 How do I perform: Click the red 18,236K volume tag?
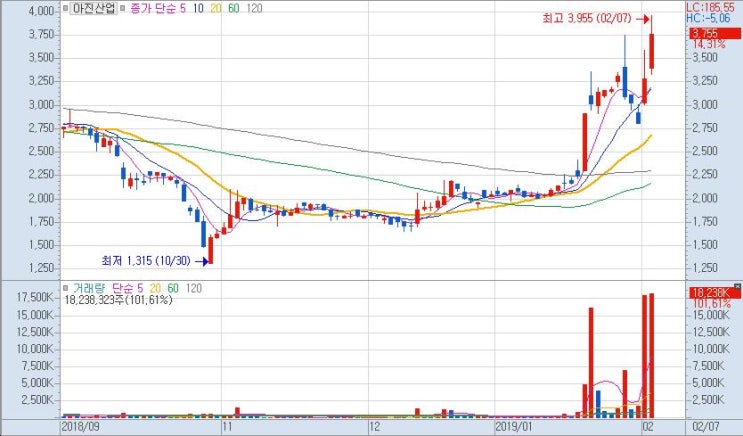(x=715, y=293)
